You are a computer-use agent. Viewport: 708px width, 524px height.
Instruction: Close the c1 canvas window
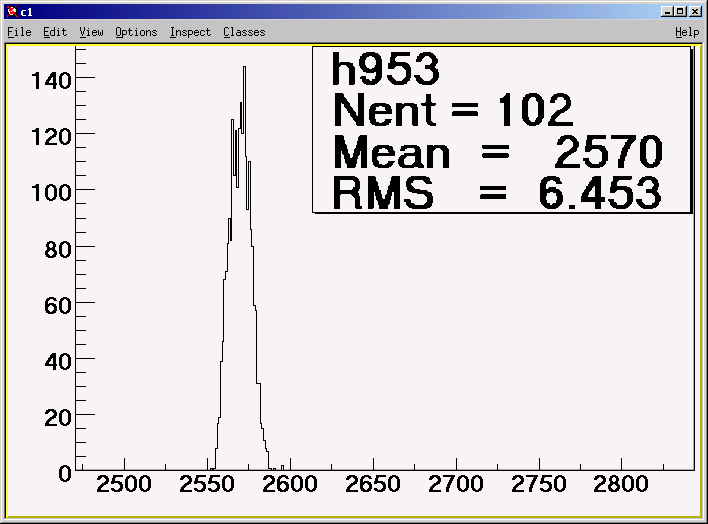point(695,12)
